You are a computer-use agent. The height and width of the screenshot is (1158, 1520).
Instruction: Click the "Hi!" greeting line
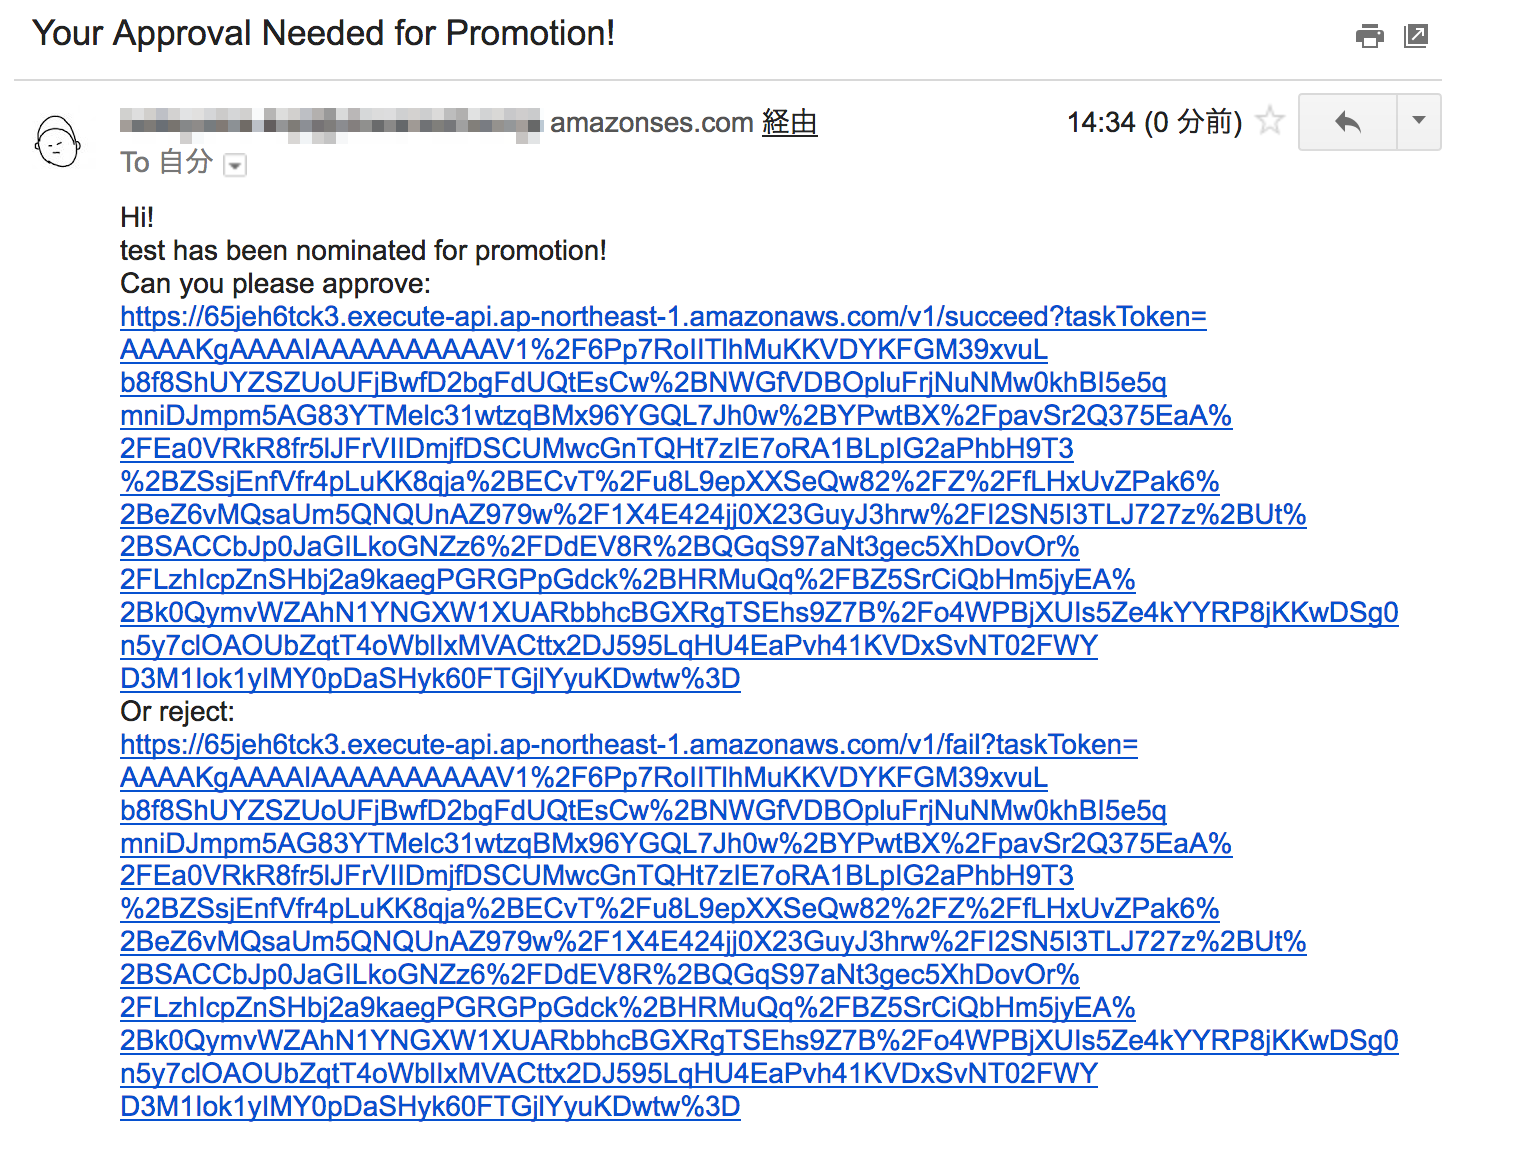(137, 218)
